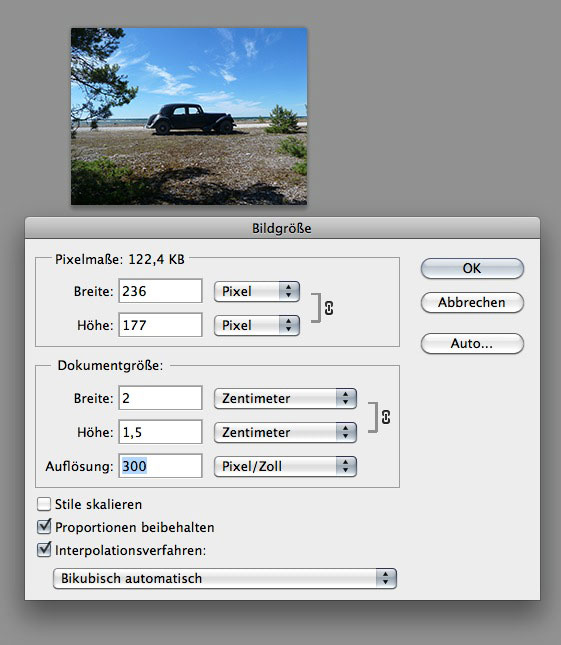Image resolution: width=561 pixels, height=645 pixels.
Task: Click the document Breite input field
Action: tap(160, 398)
